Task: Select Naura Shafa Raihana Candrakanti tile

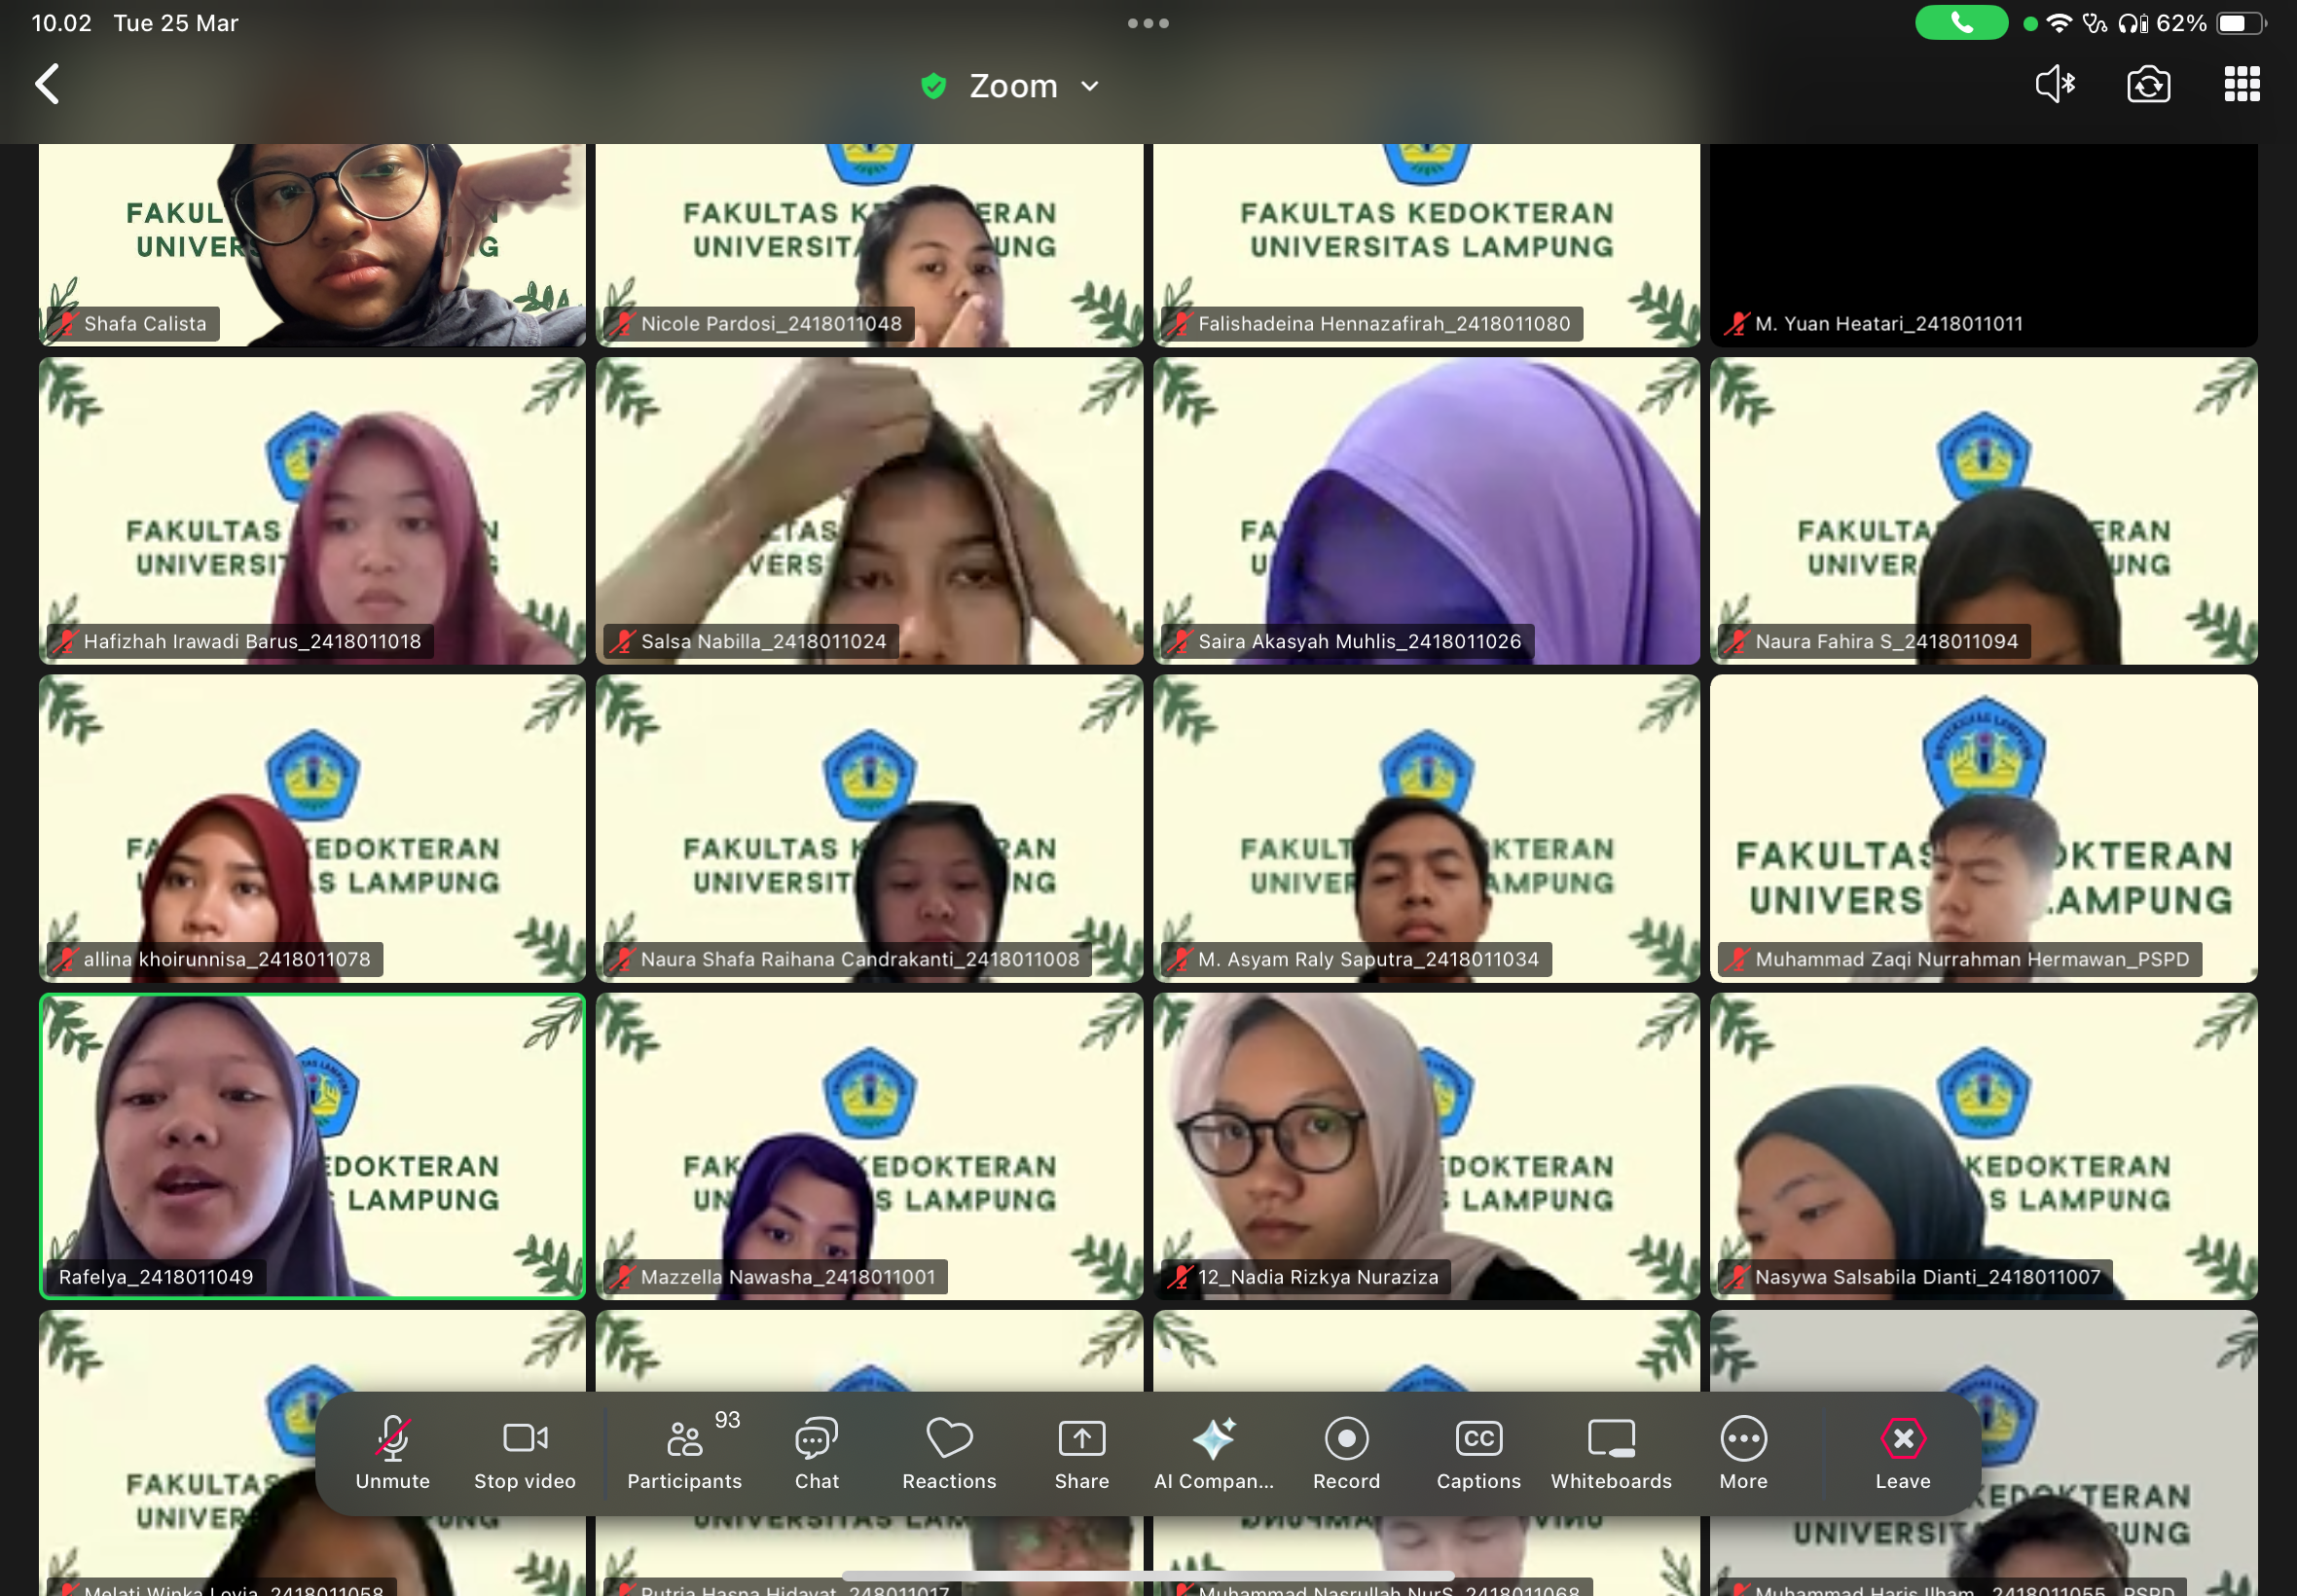Action: 869,828
